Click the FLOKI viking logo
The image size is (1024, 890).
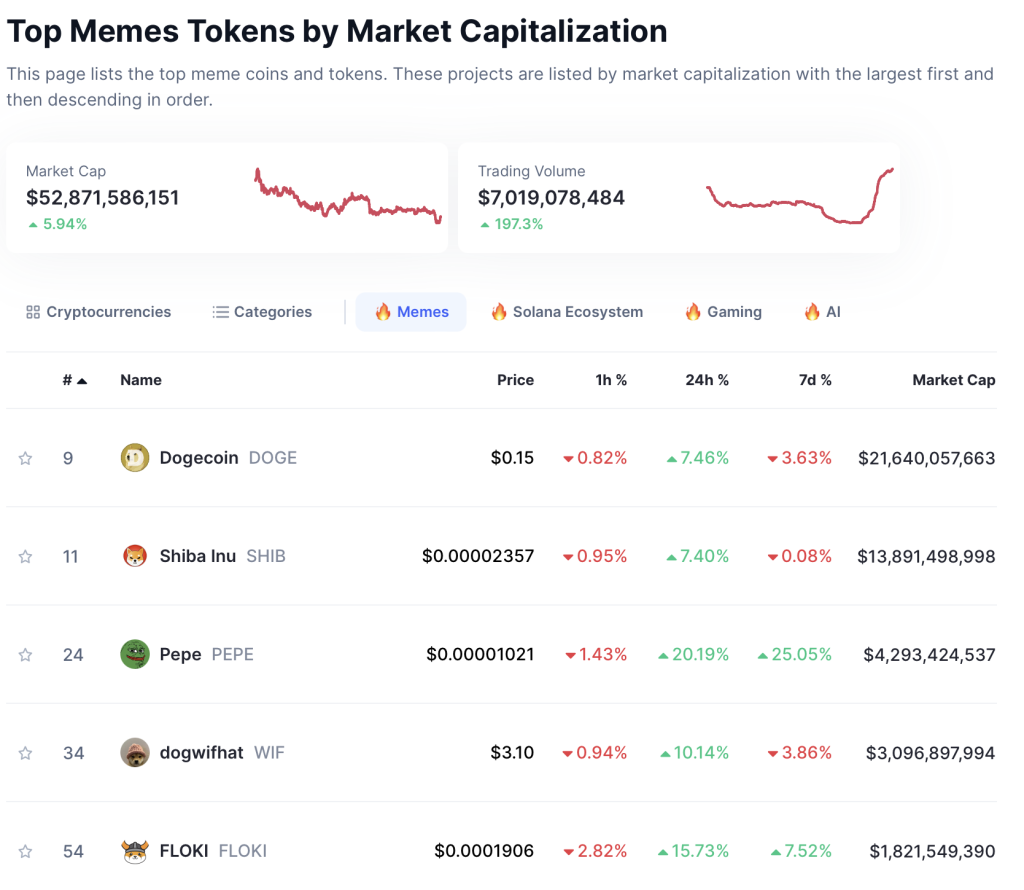tap(135, 851)
